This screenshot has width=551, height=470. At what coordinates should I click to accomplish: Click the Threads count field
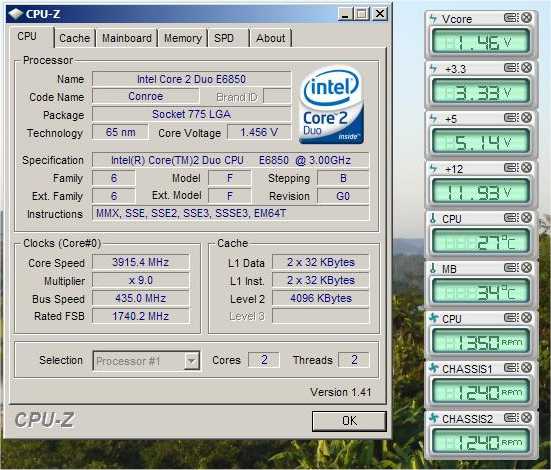tap(354, 360)
